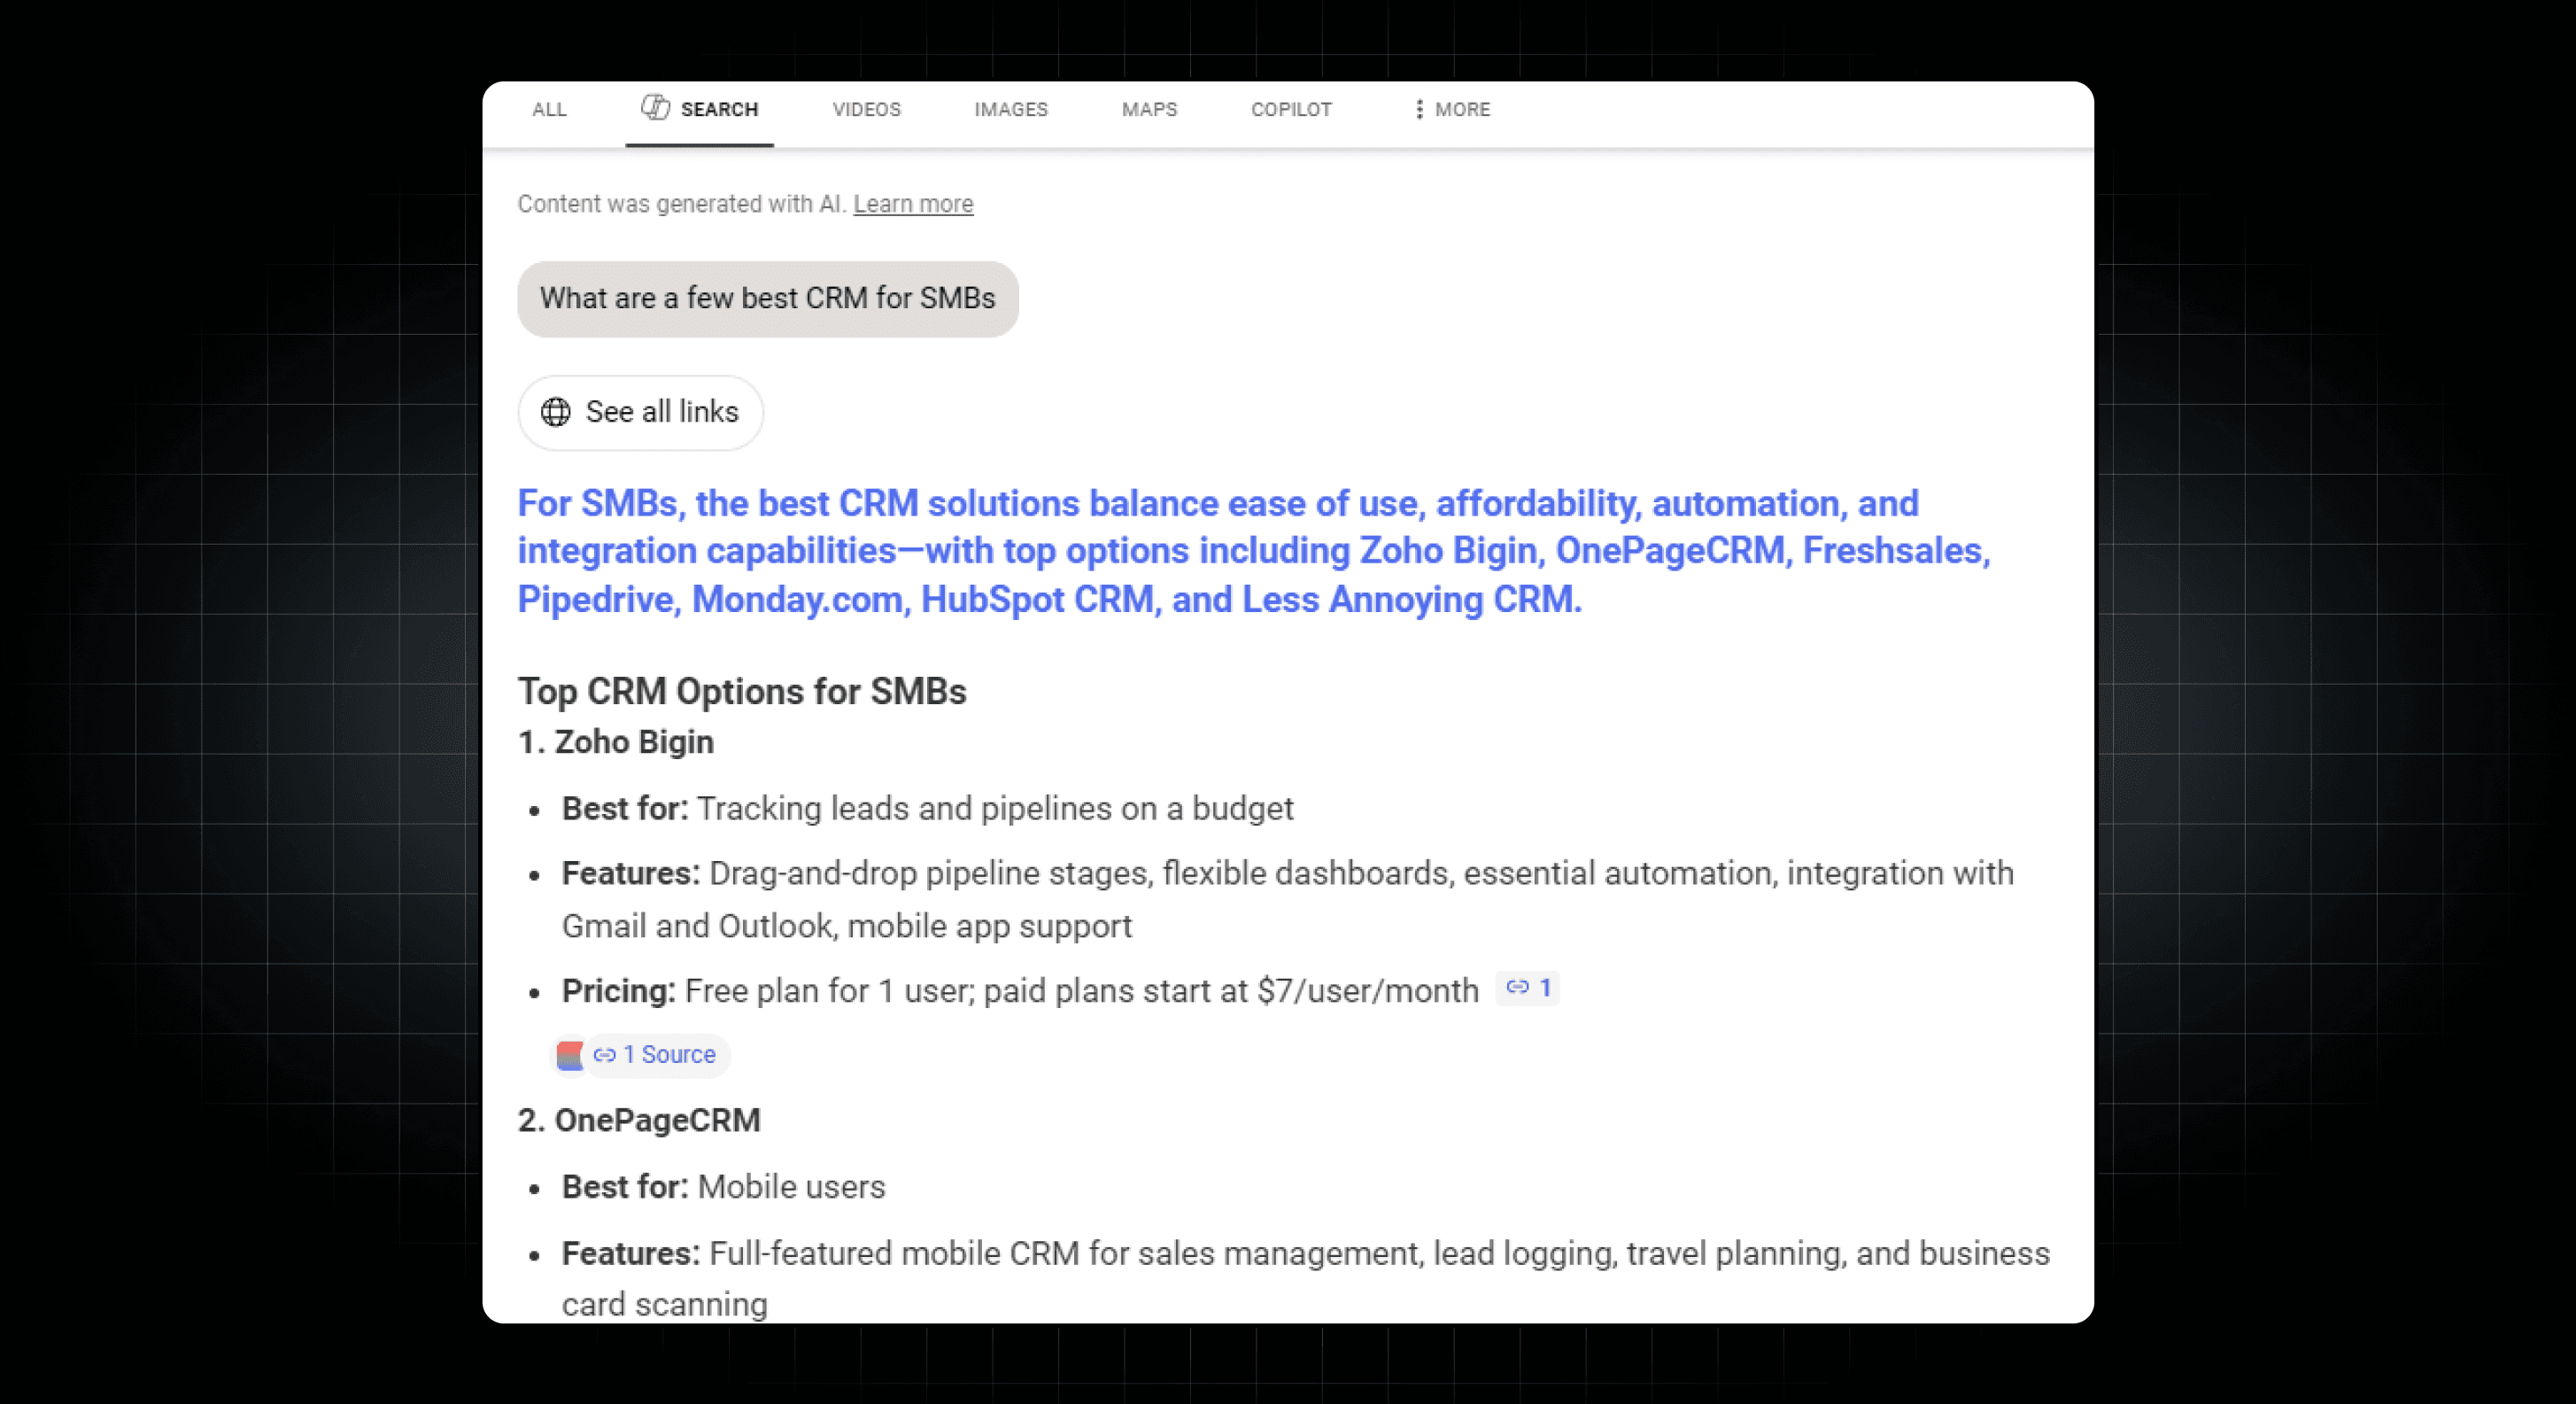The height and width of the screenshot is (1404, 2576).
Task: Go to the IMAGES tab
Action: click(1010, 109)
